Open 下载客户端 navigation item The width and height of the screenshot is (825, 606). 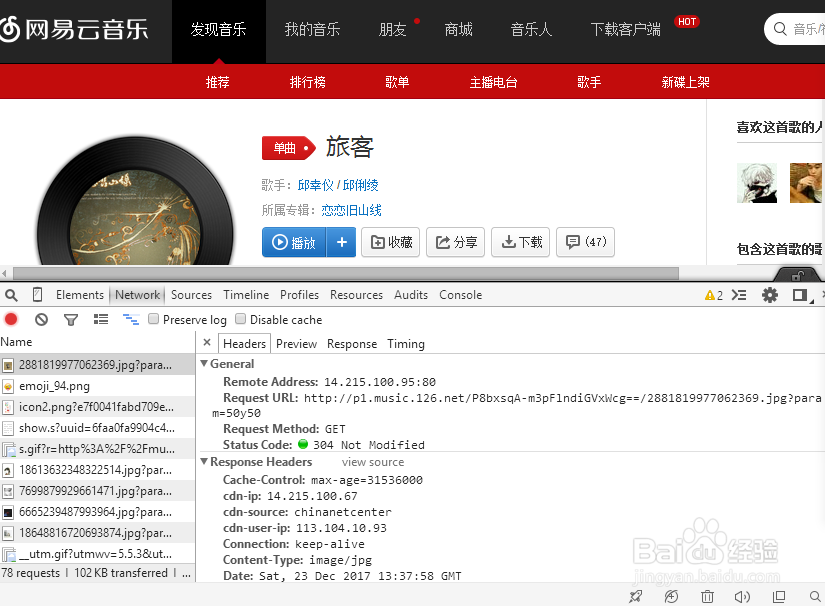pyautogui.click(x=625, y=30)
